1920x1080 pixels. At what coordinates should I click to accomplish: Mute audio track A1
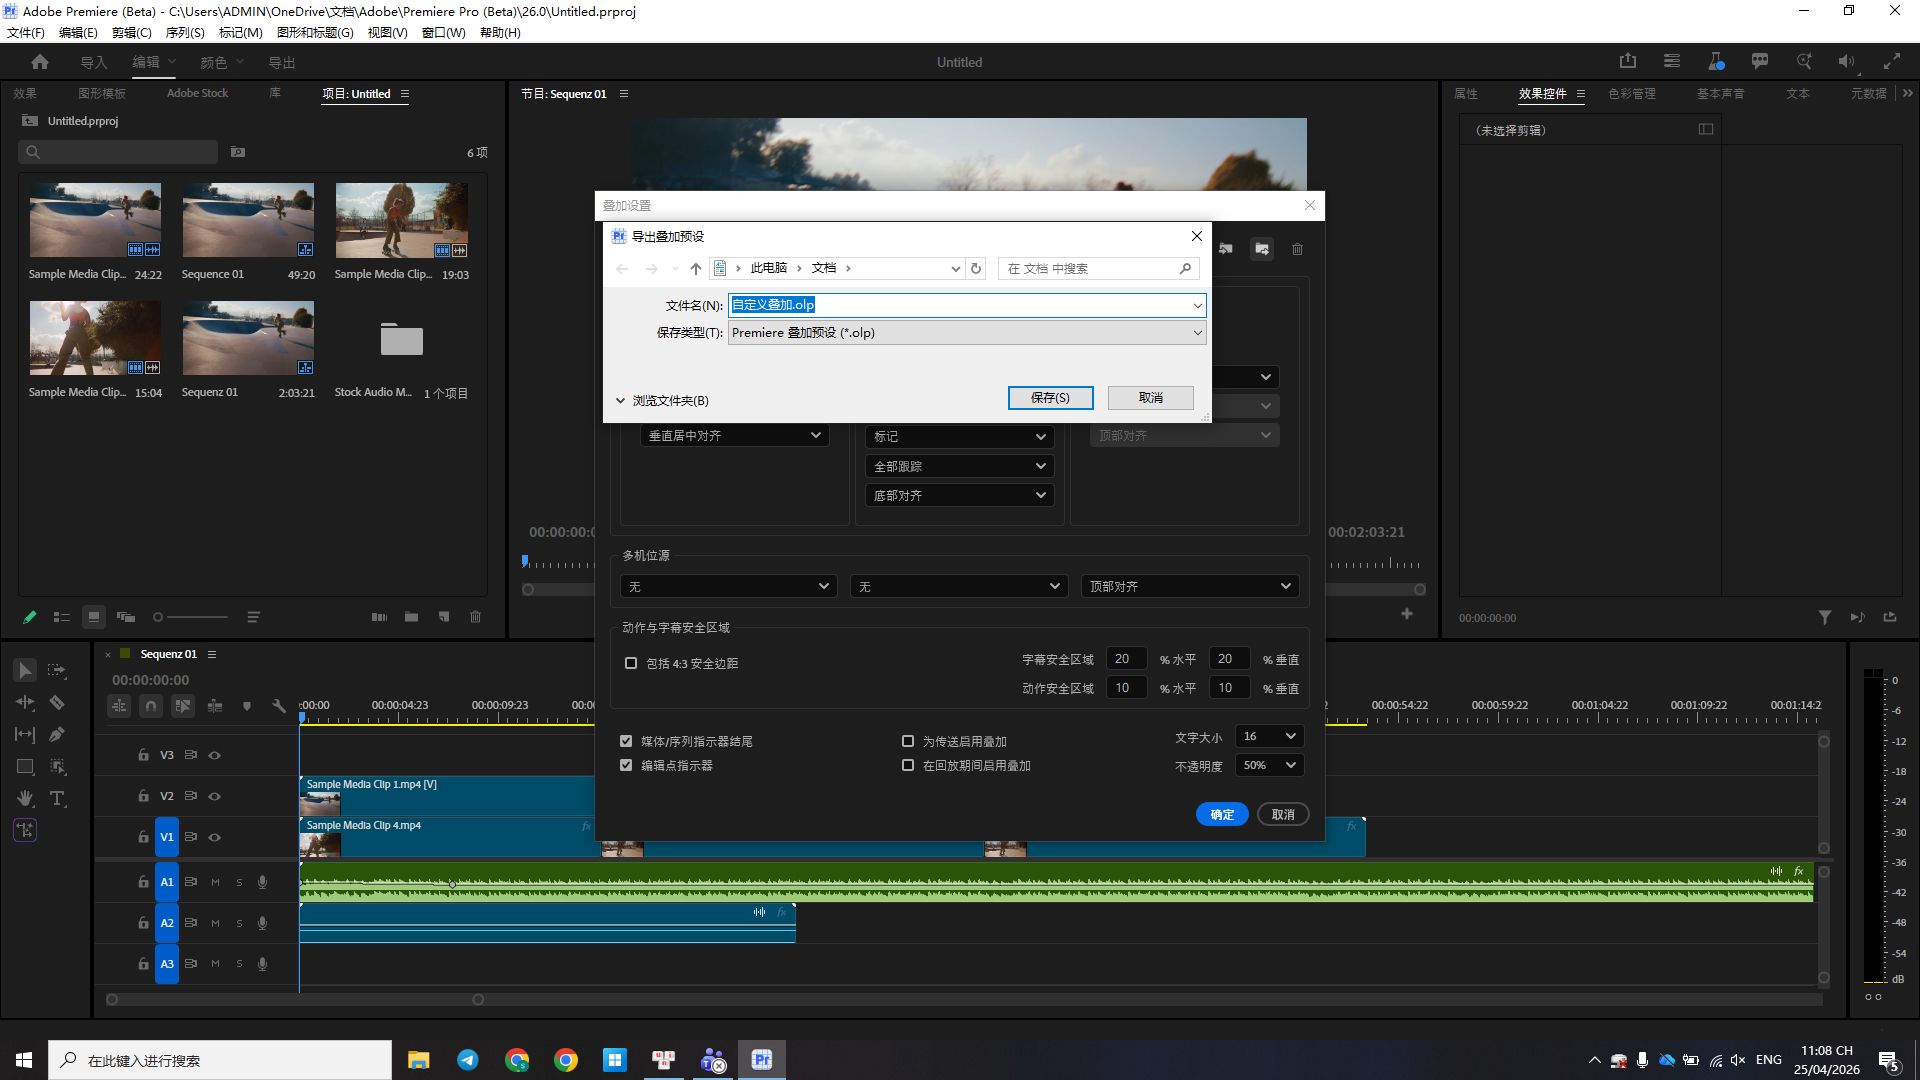[215, 883]
